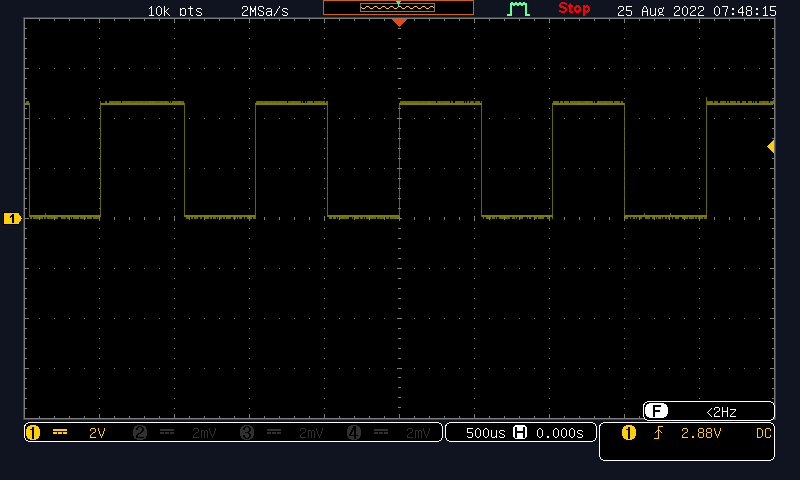Click the waveform memory overview bar
The height and width of the screenshot is (480, 800).
(398, 8)
